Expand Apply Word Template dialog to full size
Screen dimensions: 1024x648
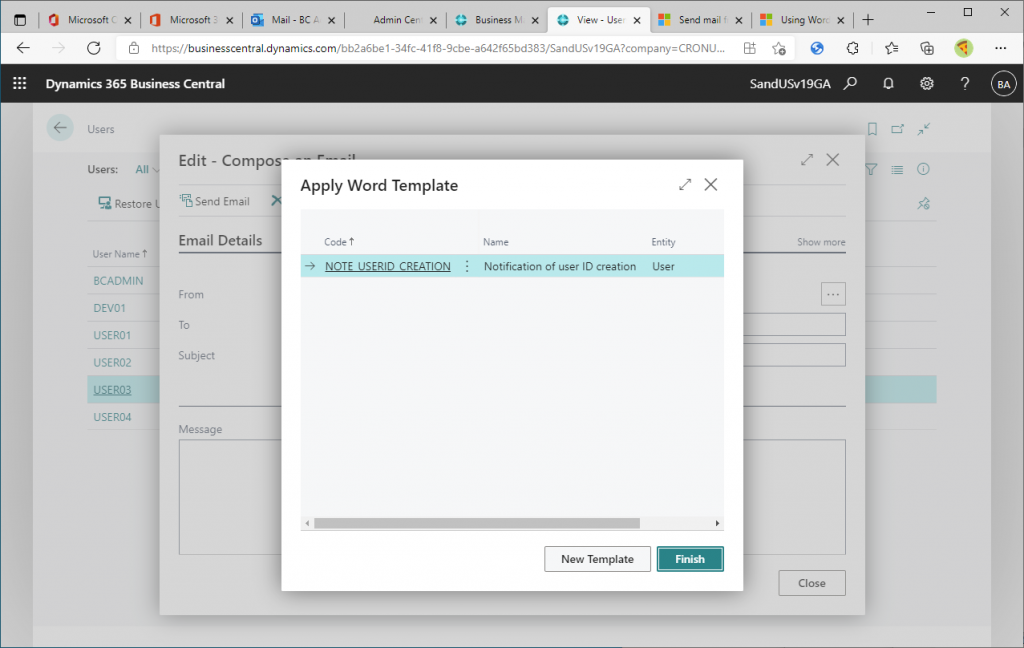[x=685, y=185]
